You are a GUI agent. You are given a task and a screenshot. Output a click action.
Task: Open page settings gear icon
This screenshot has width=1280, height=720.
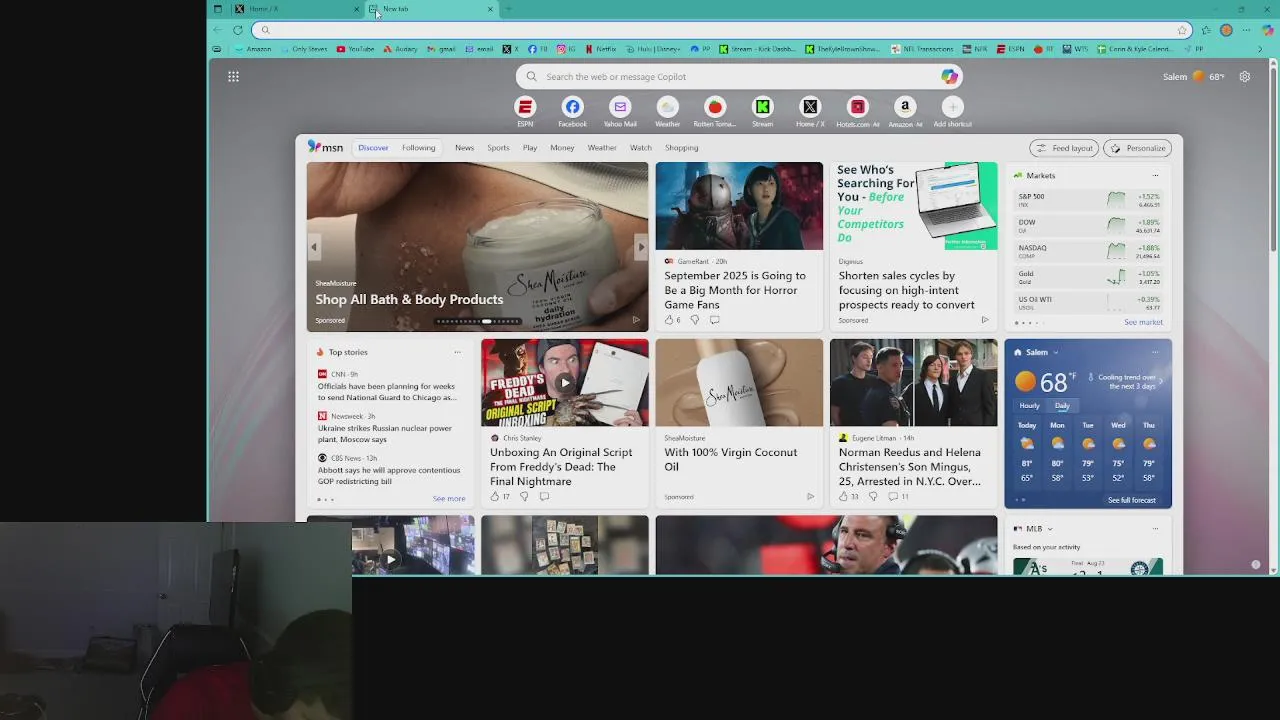point(1244,76)
